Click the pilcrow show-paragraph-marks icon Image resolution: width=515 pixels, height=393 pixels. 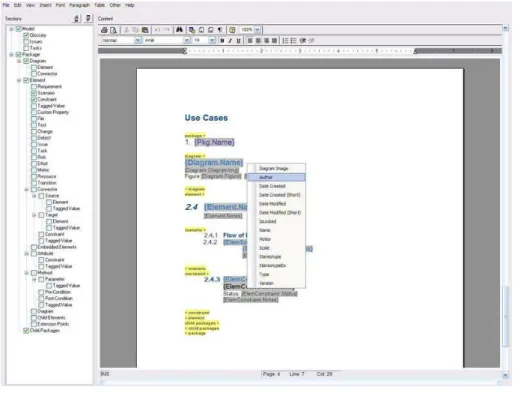pyautogui.click(x=220, y=30)
